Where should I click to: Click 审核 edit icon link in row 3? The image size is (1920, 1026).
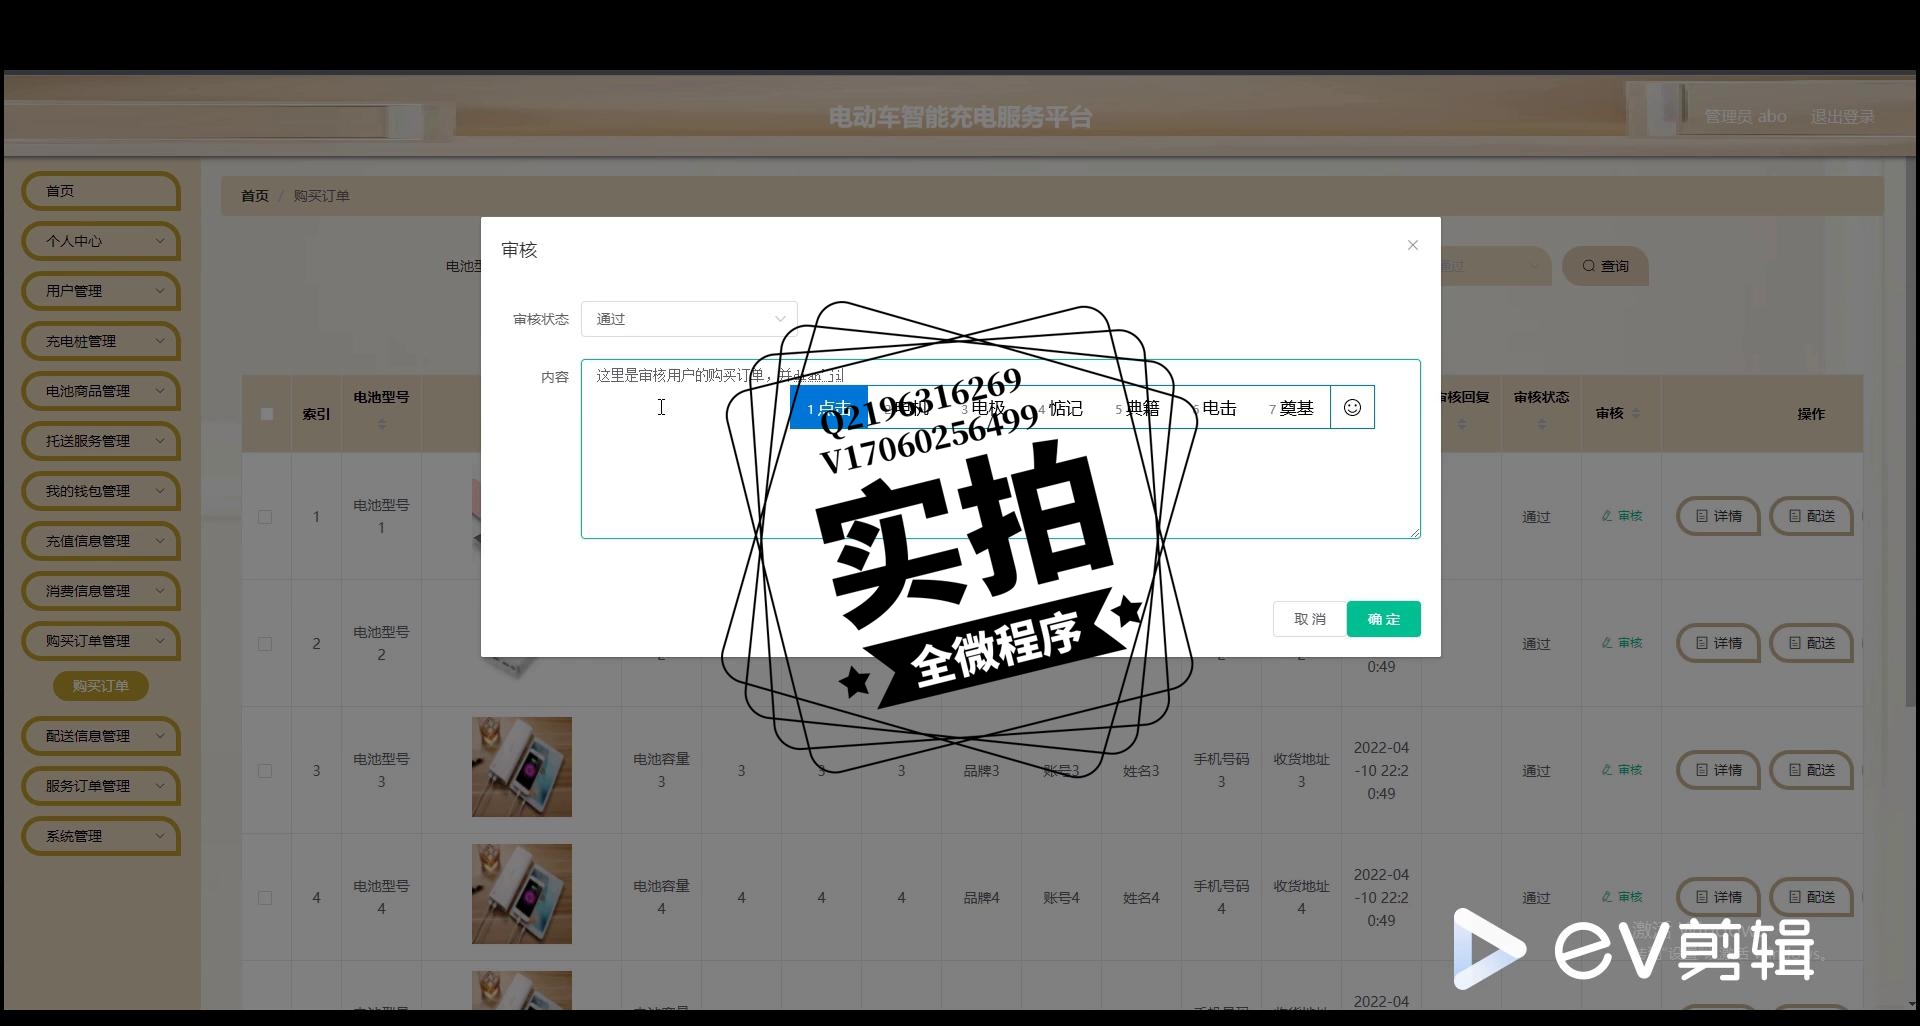[x=1622, y=770]
